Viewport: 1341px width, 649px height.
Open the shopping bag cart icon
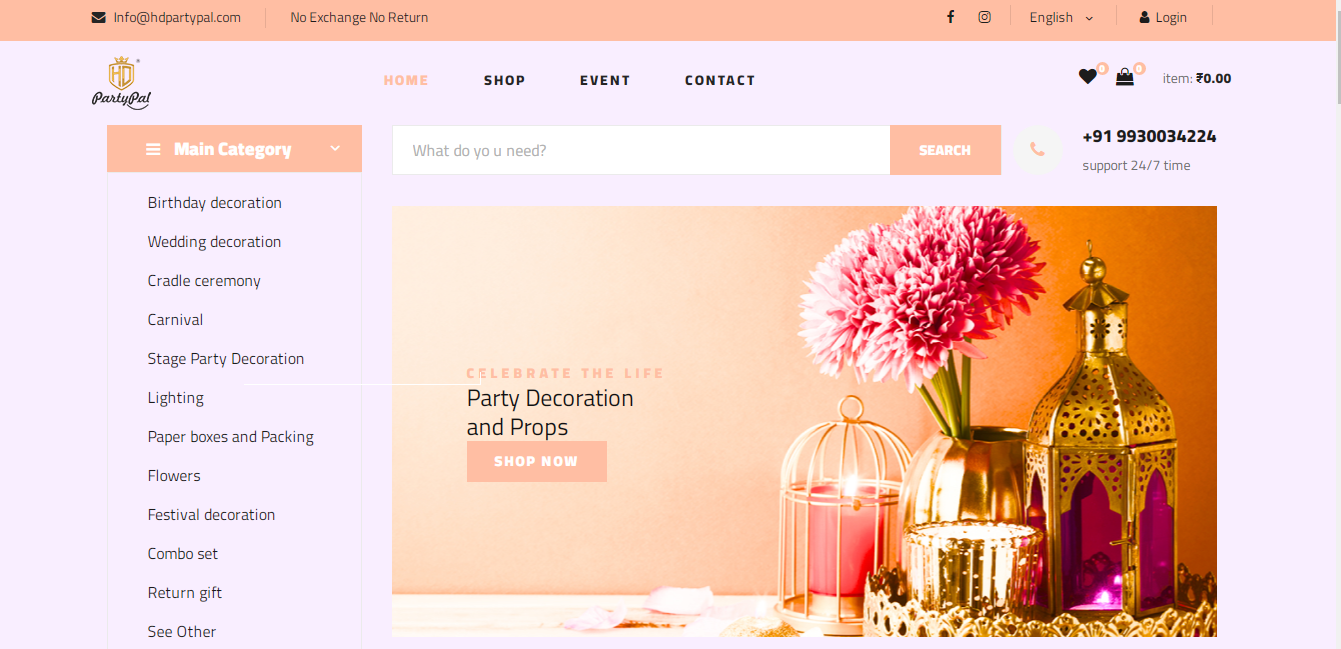point(1125,76)
